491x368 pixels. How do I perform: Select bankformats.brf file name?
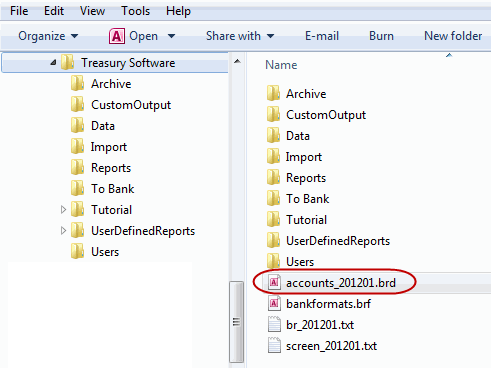coord(328,304)
